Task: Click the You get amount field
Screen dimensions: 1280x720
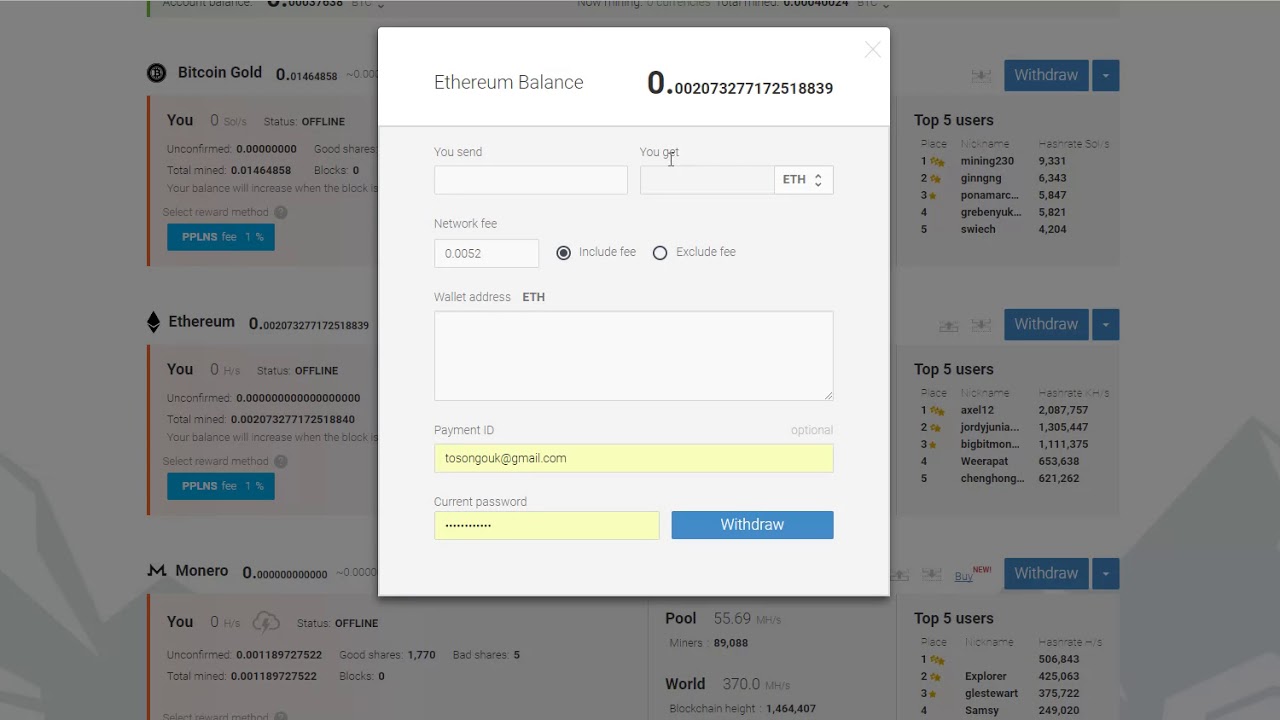Action: point(707,180)
